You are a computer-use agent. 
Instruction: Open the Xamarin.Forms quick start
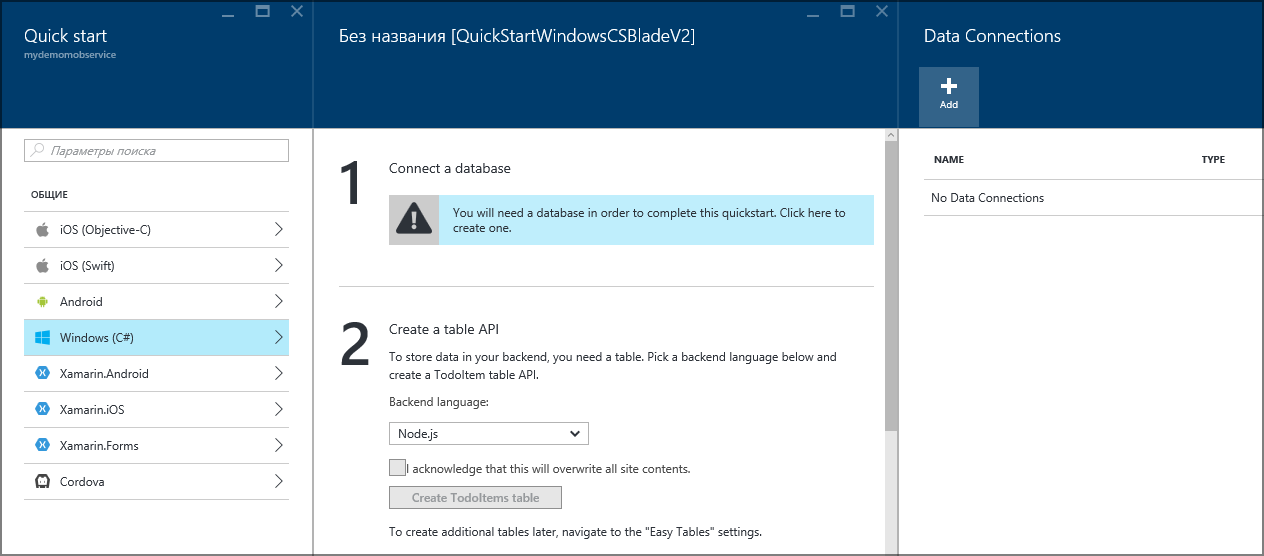(156, 445)
